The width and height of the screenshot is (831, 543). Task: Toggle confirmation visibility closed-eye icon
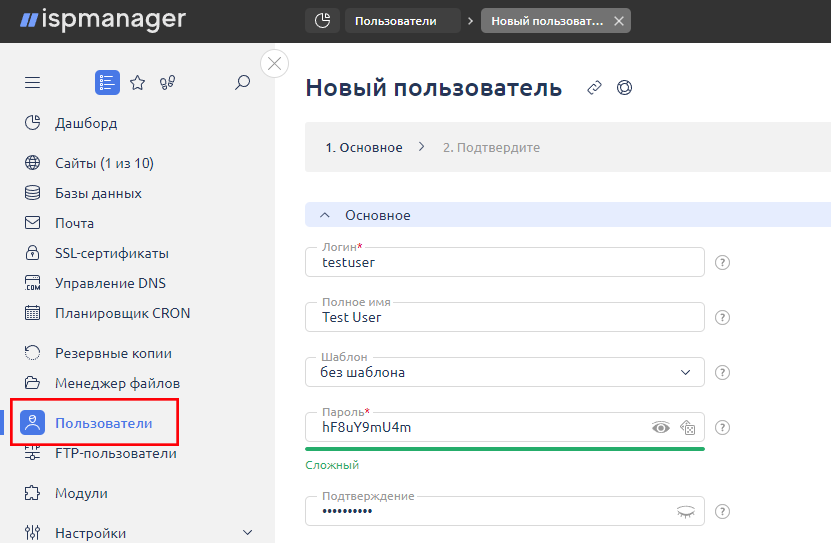(x=686, y=512)
